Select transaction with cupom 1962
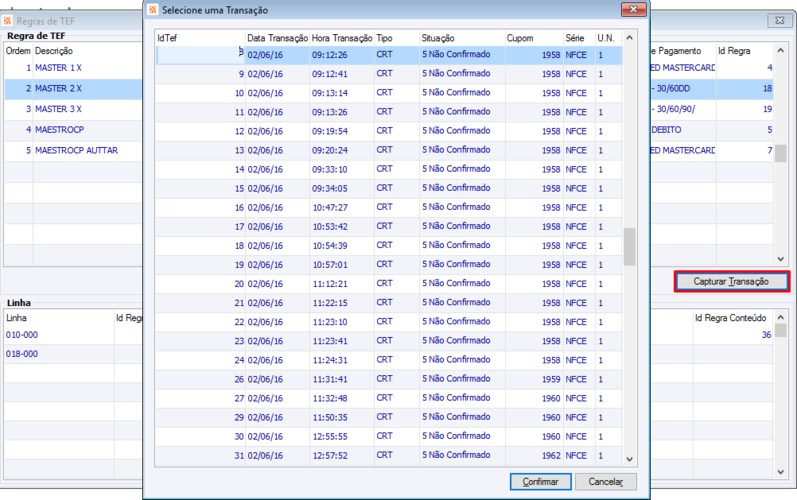The width and height of the screenshot is (797, 500). pos(389,455)
